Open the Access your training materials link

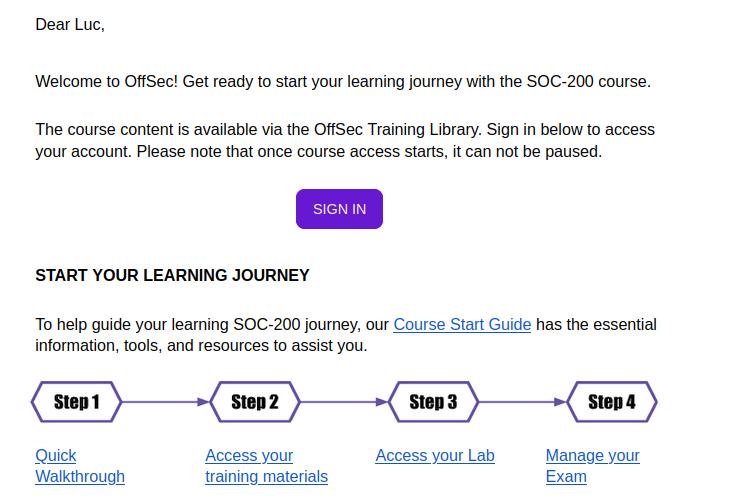point(266,466)
